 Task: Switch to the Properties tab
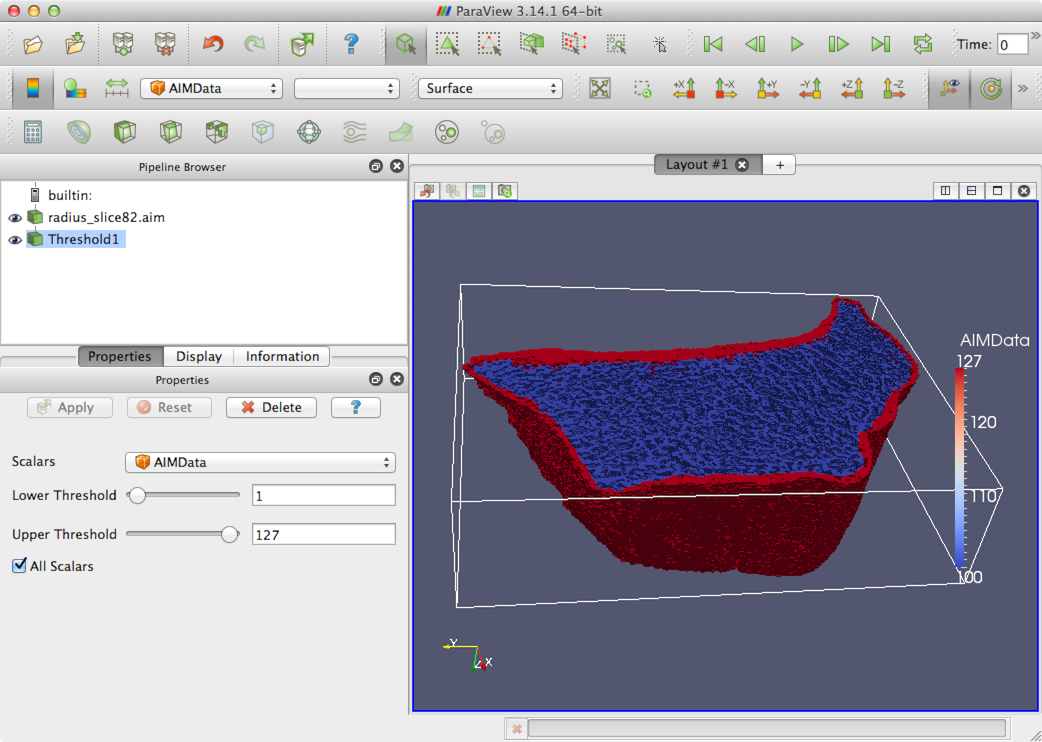pyautogui.click(x=120, y=356)
